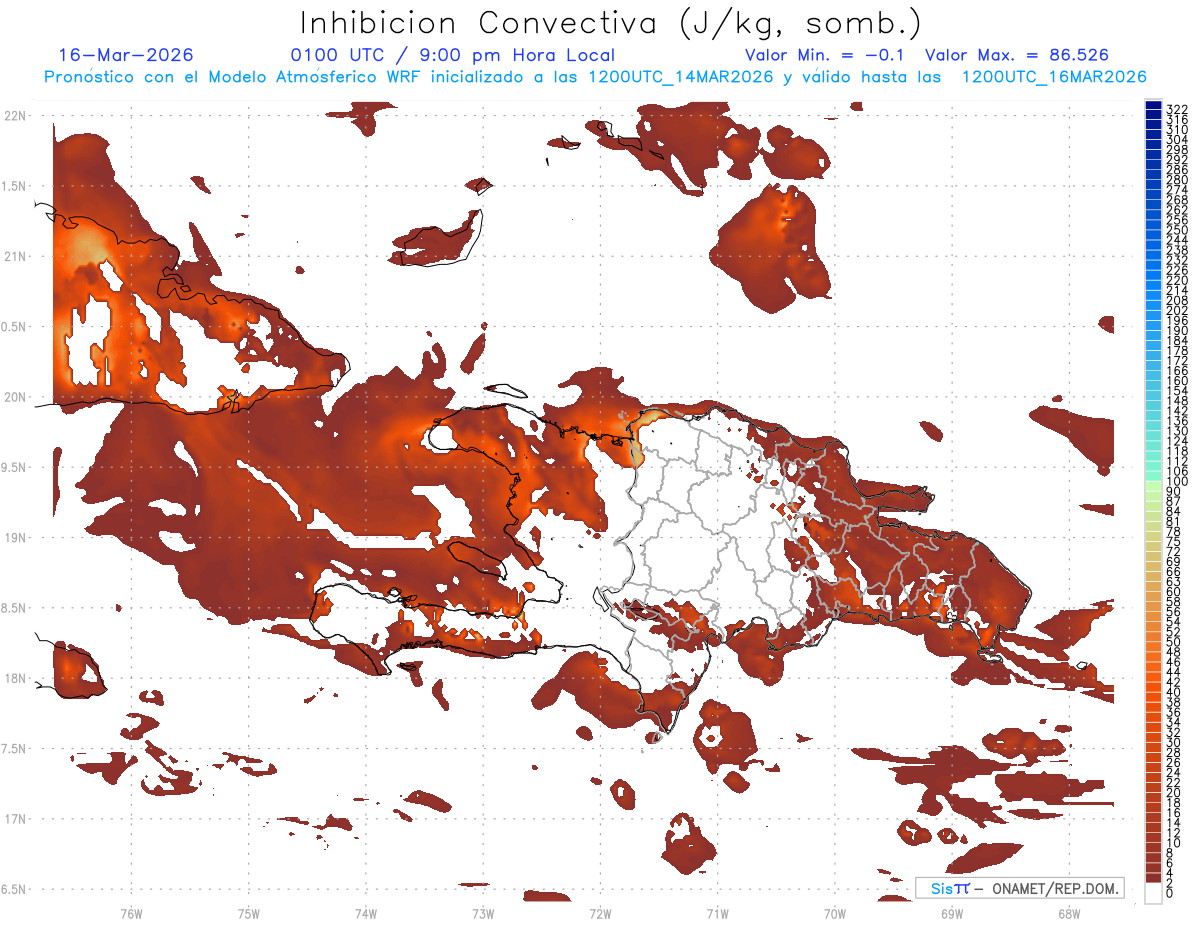Click the '20N' latitude label

(x=15, y=397)
